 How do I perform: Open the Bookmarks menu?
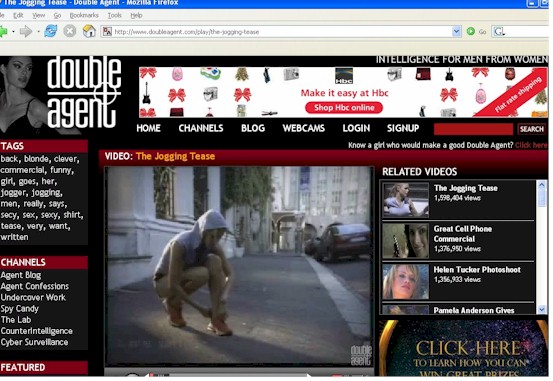click(84, 15)
